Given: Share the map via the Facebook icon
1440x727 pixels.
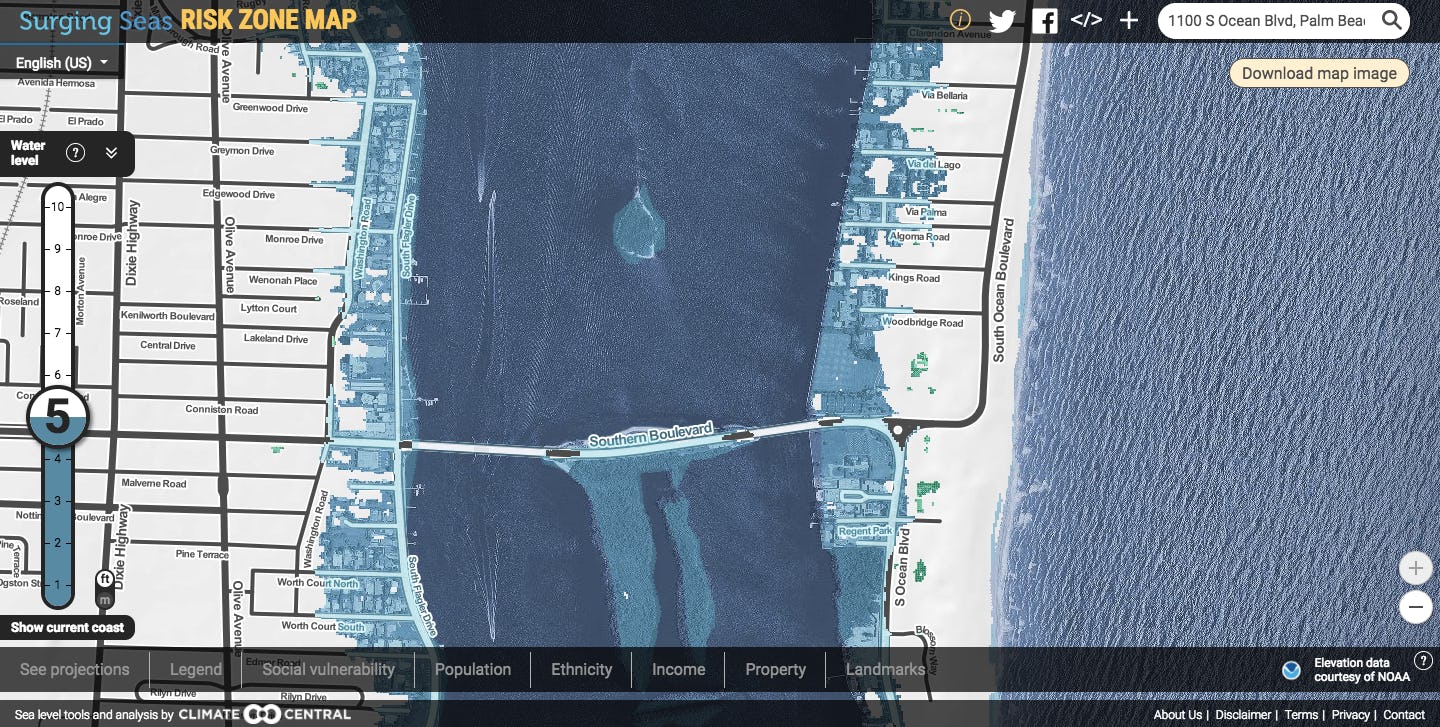Looking at the screenshot, I should [1045, 21].
